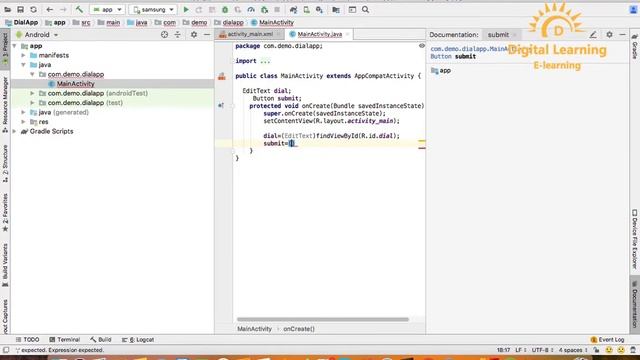Expand the java (generated) folder
This screenshot has height=360, width=640.
pyautogui.click(x=23, y=112)
